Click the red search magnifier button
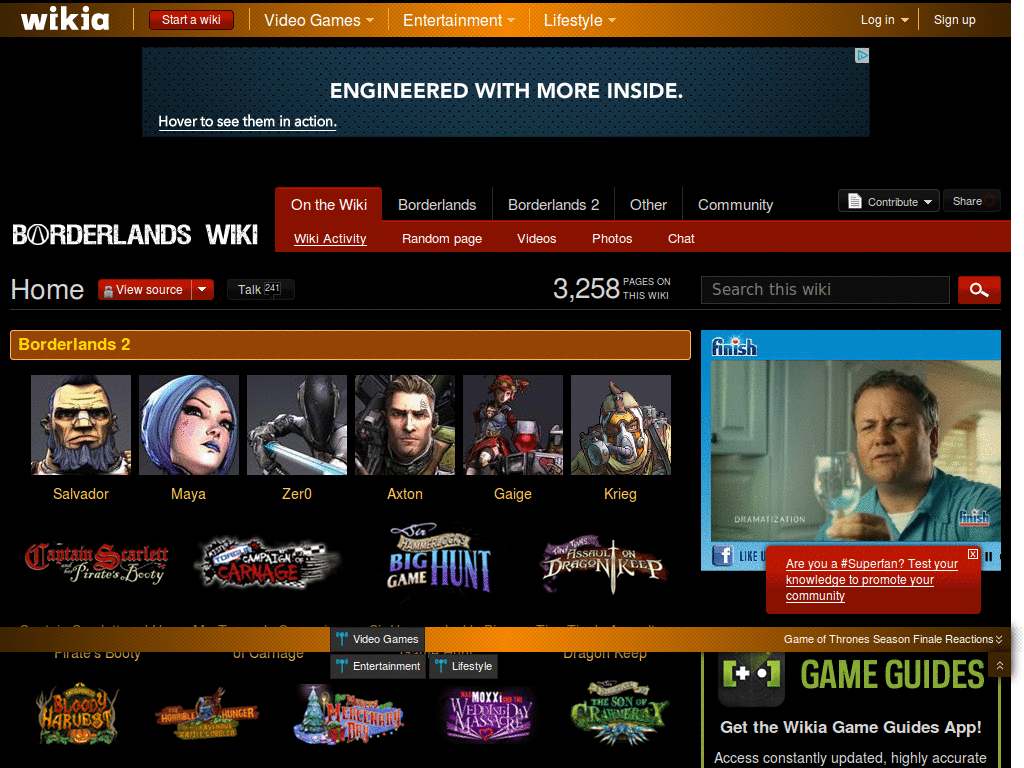1024x768 pixels. click(x=979, y=289)
